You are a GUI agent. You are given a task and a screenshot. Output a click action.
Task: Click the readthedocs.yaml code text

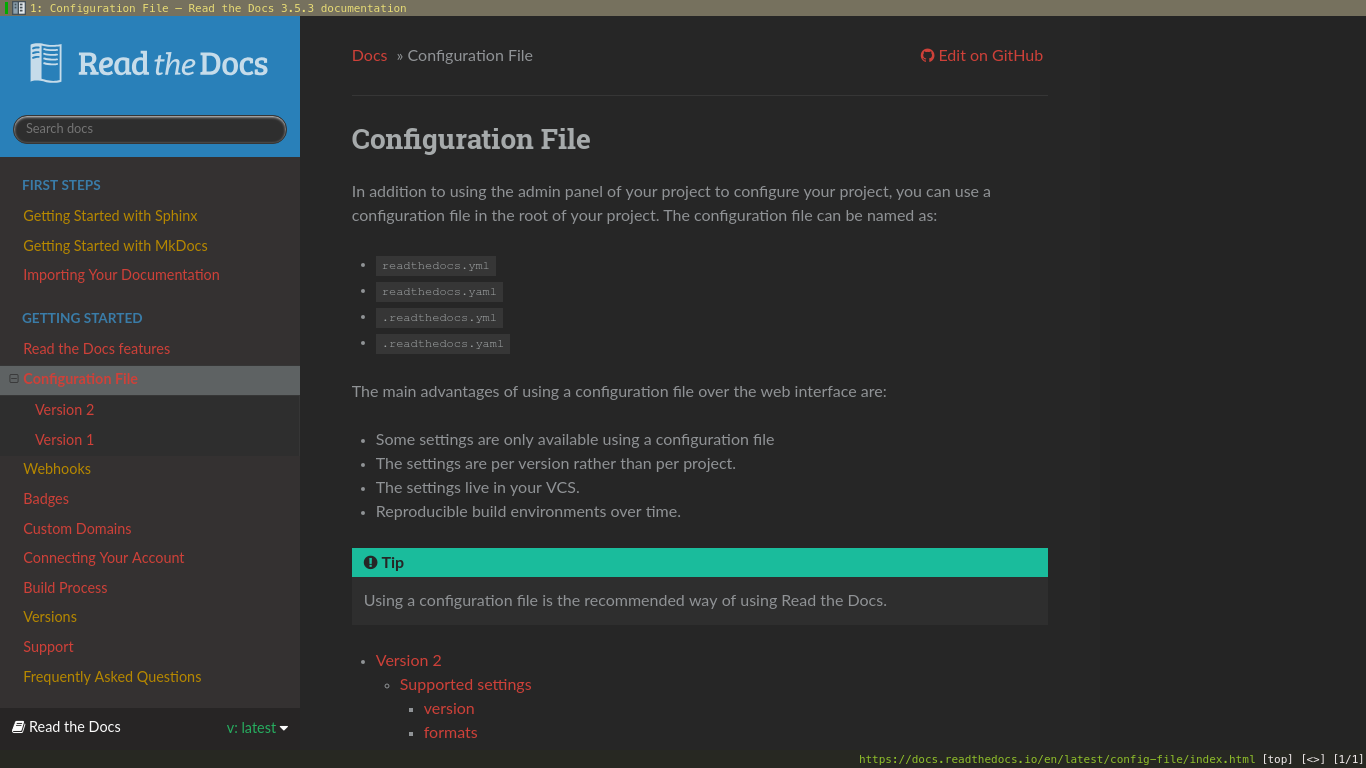pyautogui.click(x=439, y=292)
